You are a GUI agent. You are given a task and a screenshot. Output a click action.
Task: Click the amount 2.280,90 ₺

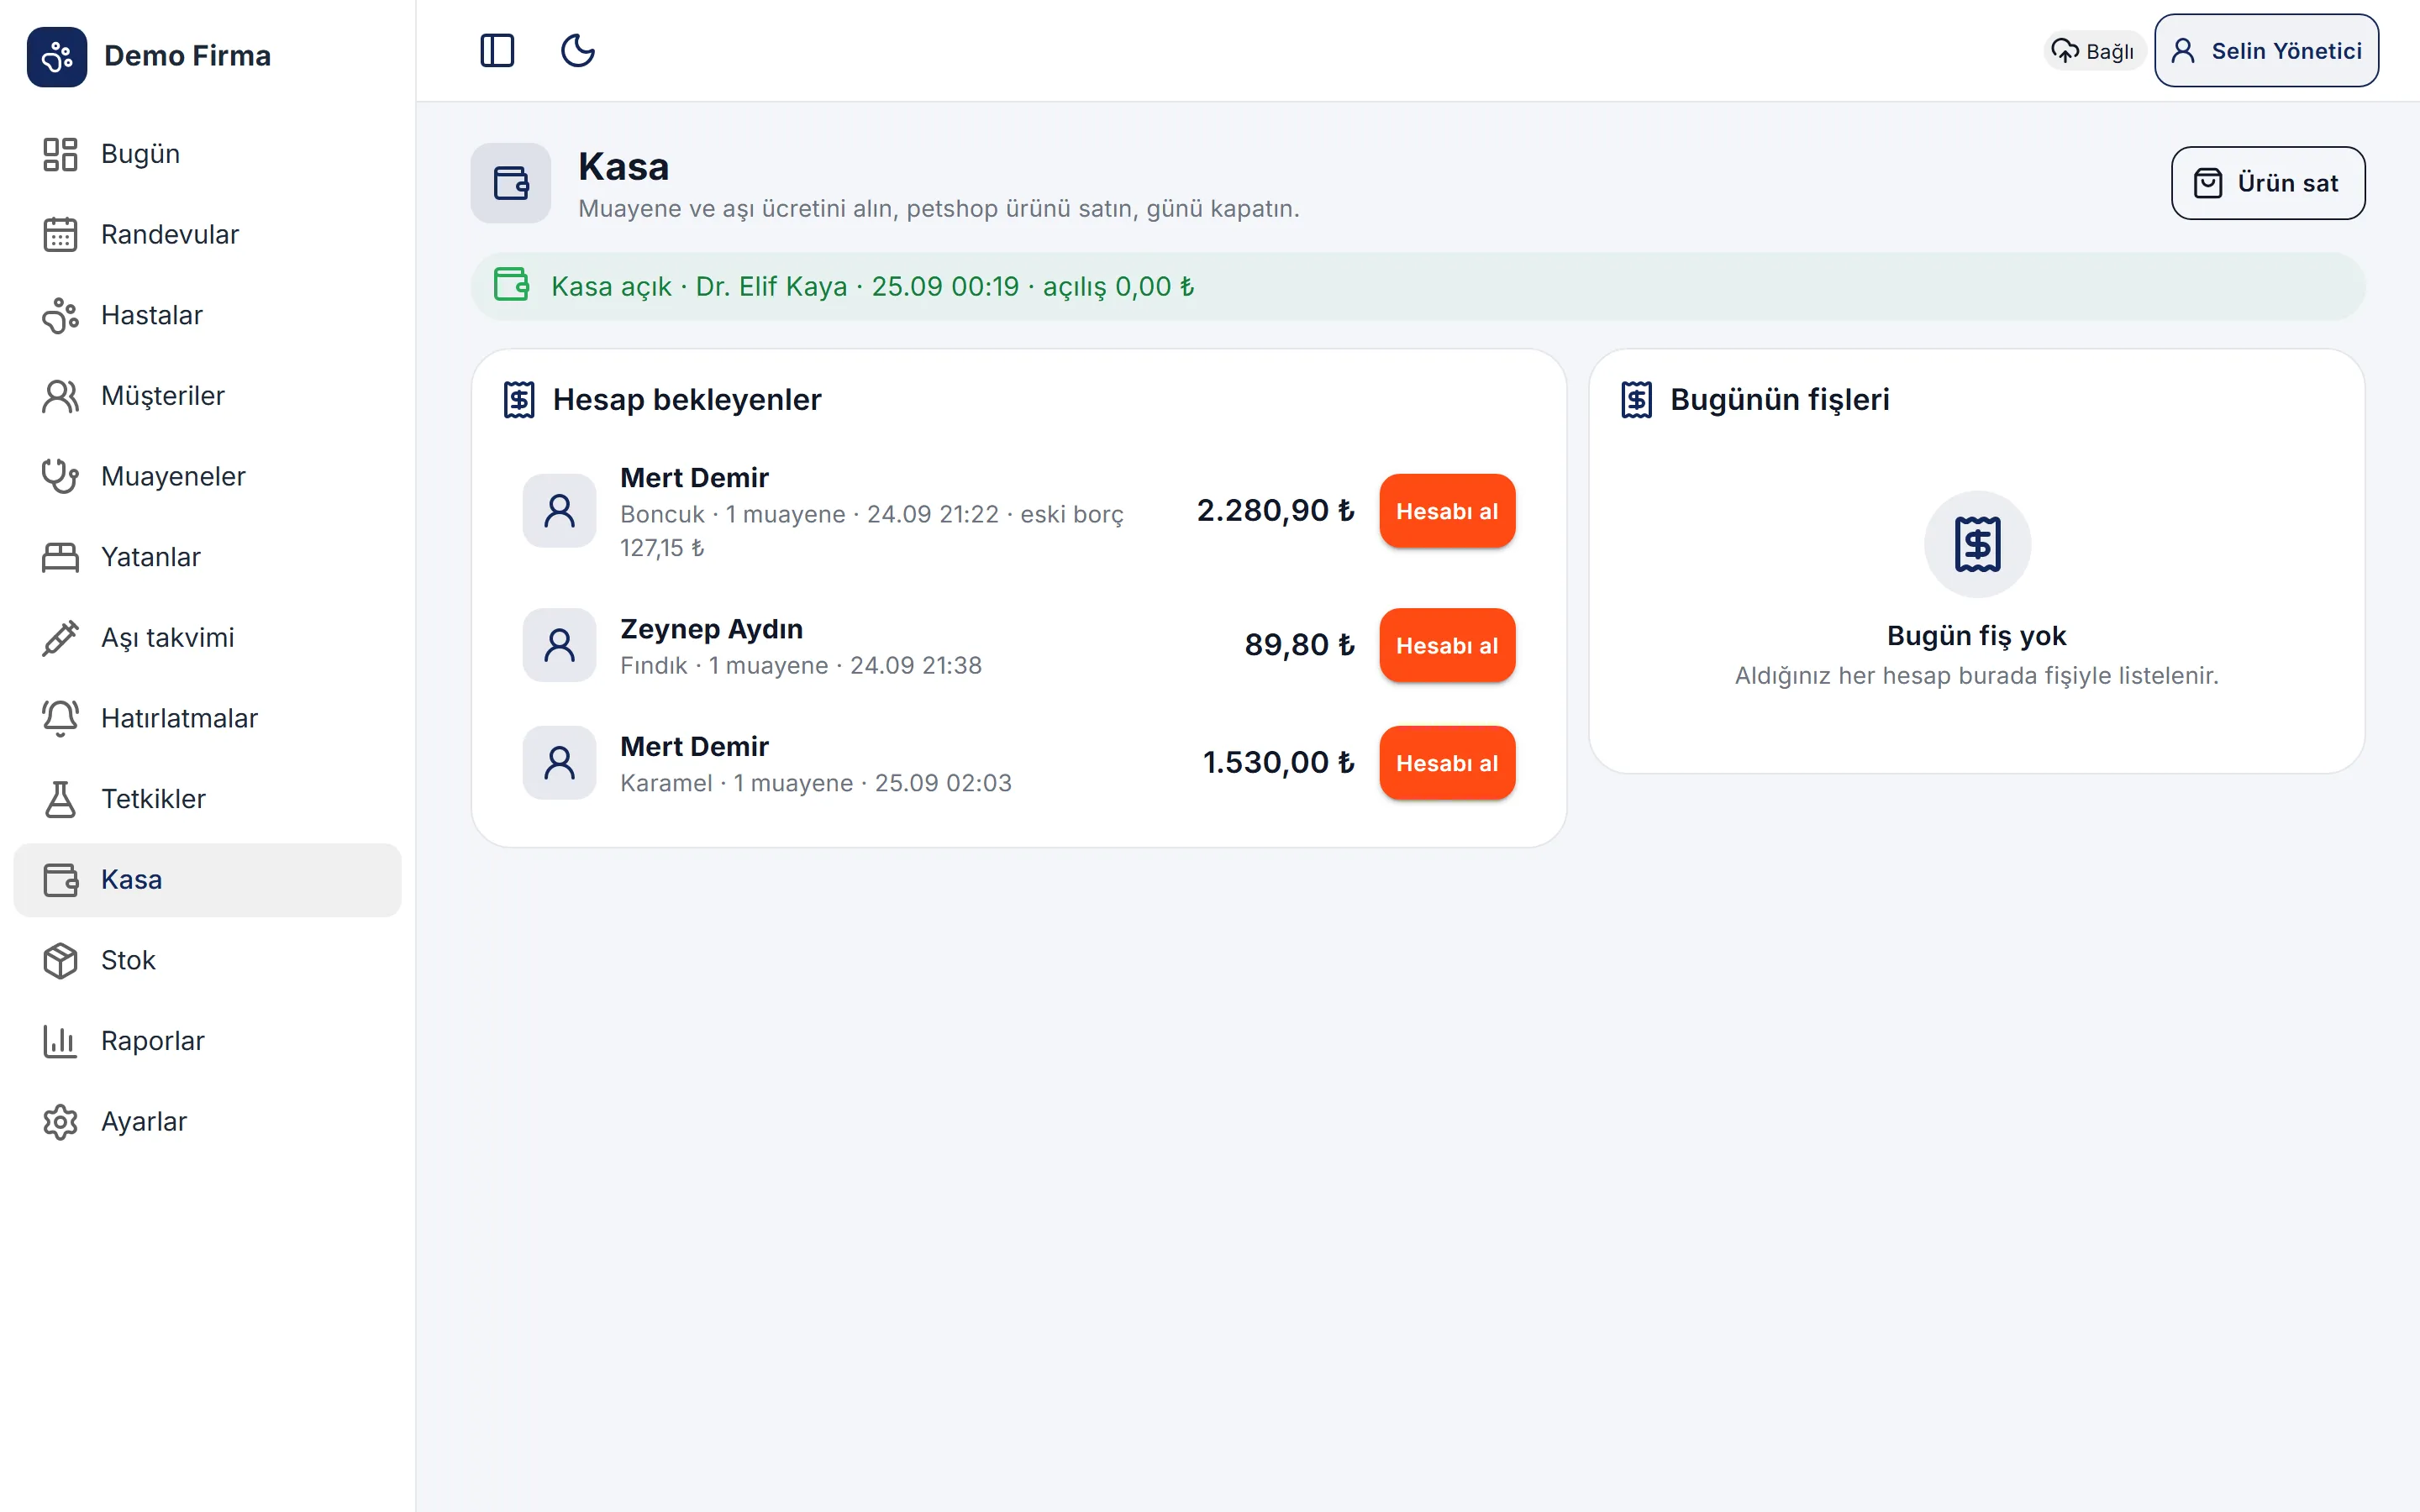pos(1275,511)
